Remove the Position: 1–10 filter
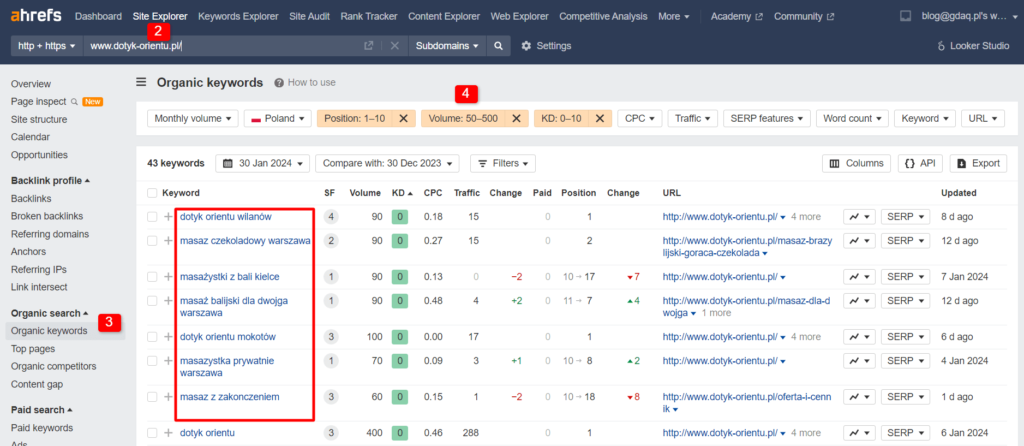The width and height of the screenshot is (1024, 446). (x=403, y=118)
